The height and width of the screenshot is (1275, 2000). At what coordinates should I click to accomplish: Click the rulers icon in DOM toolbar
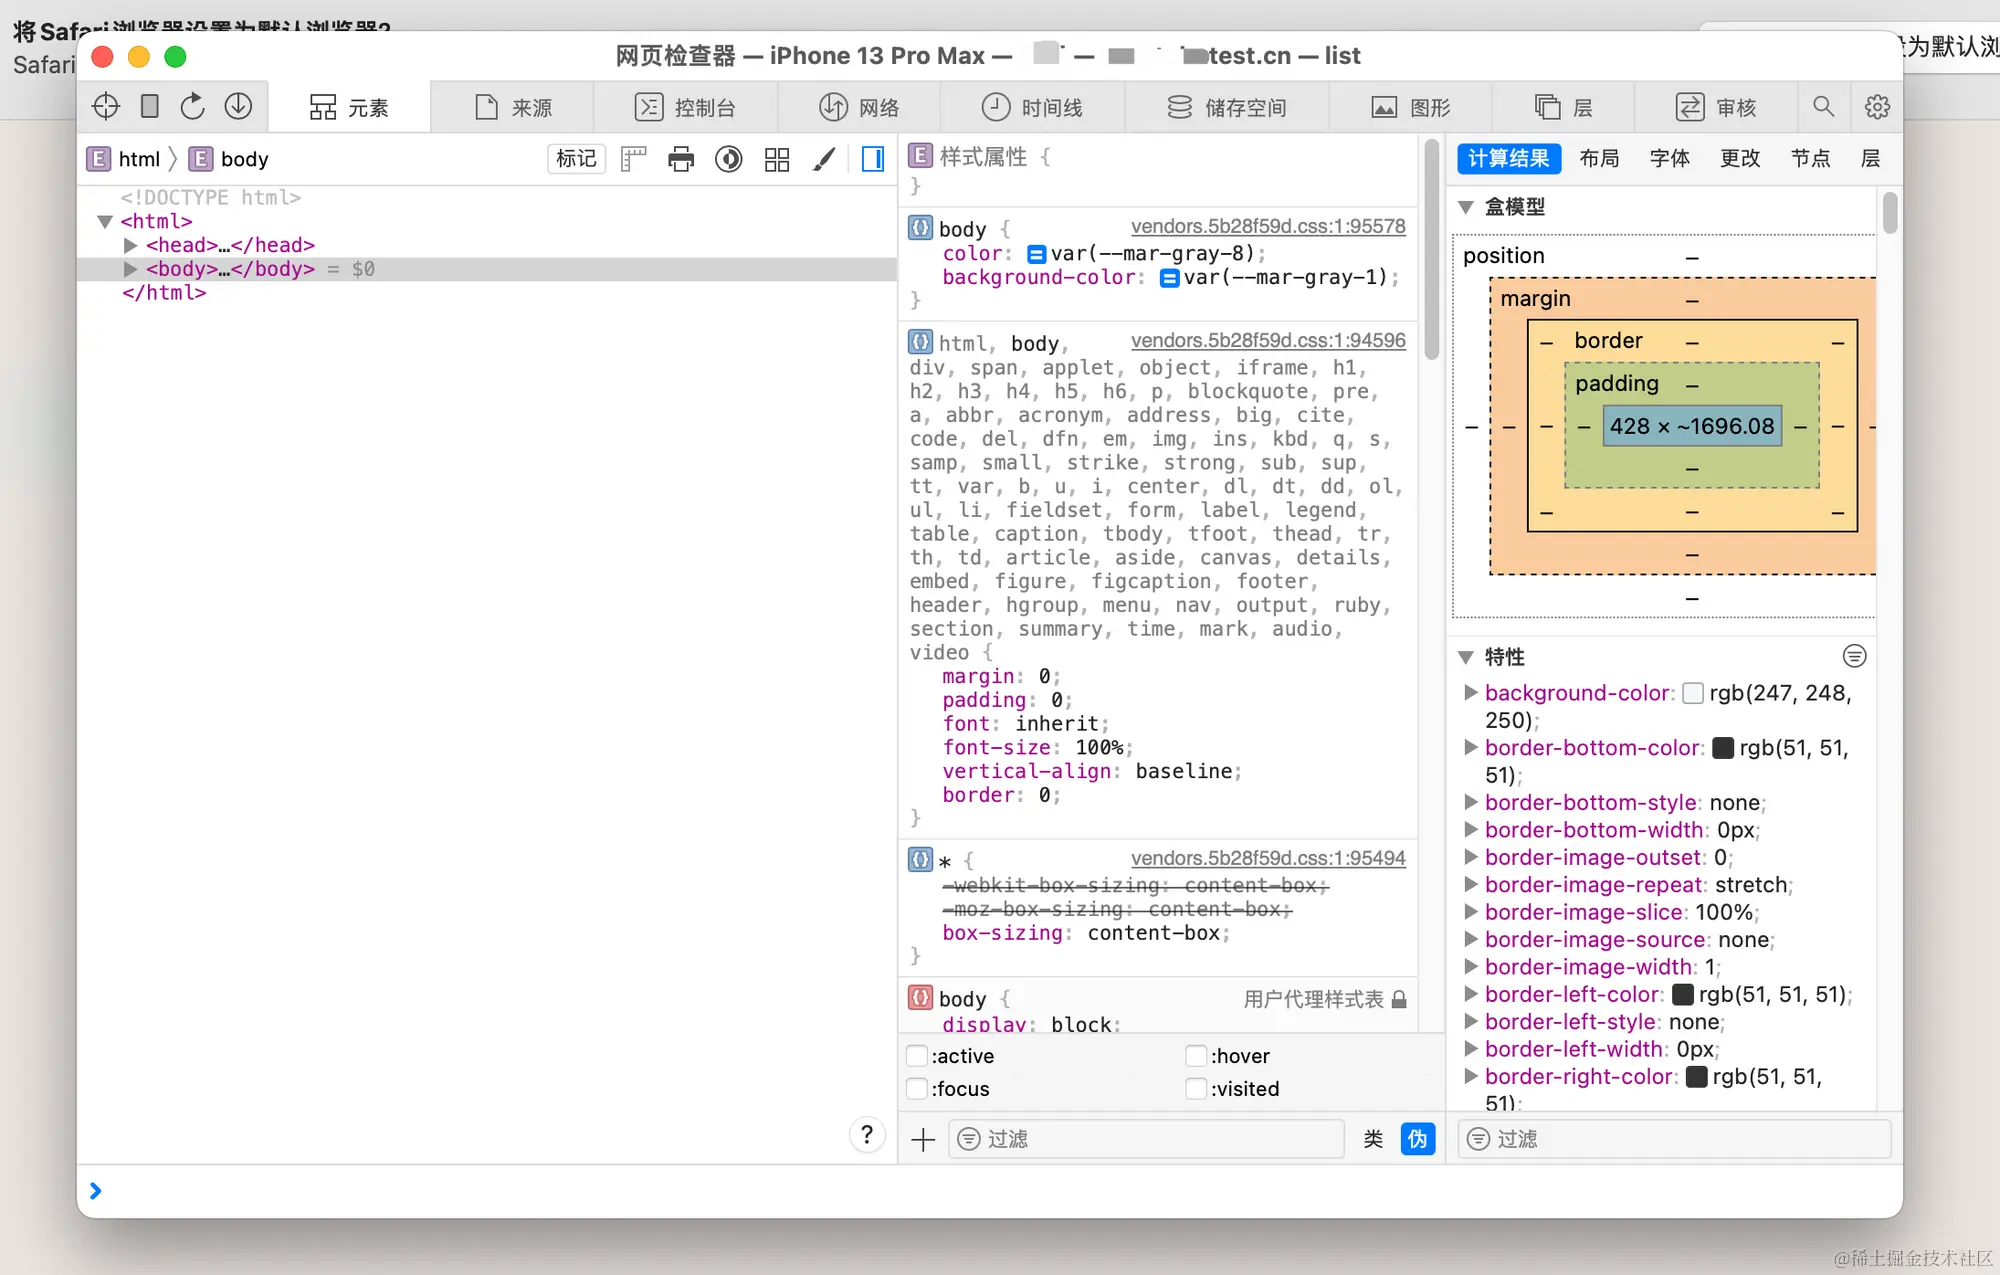pos(634,159)
